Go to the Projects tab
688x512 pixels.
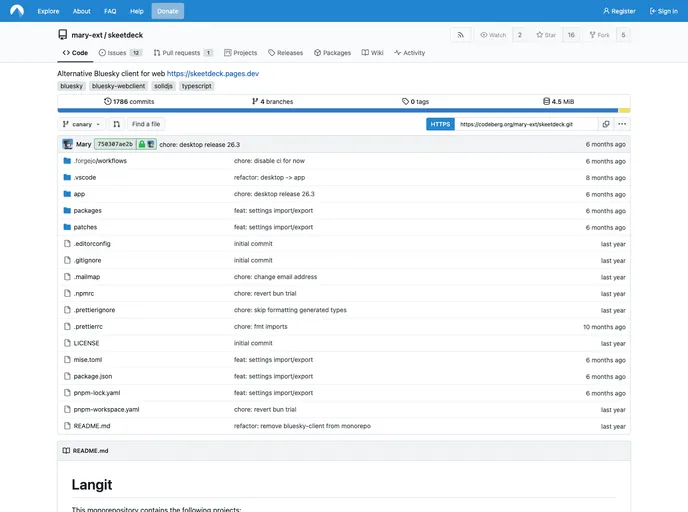click(240, 53)
